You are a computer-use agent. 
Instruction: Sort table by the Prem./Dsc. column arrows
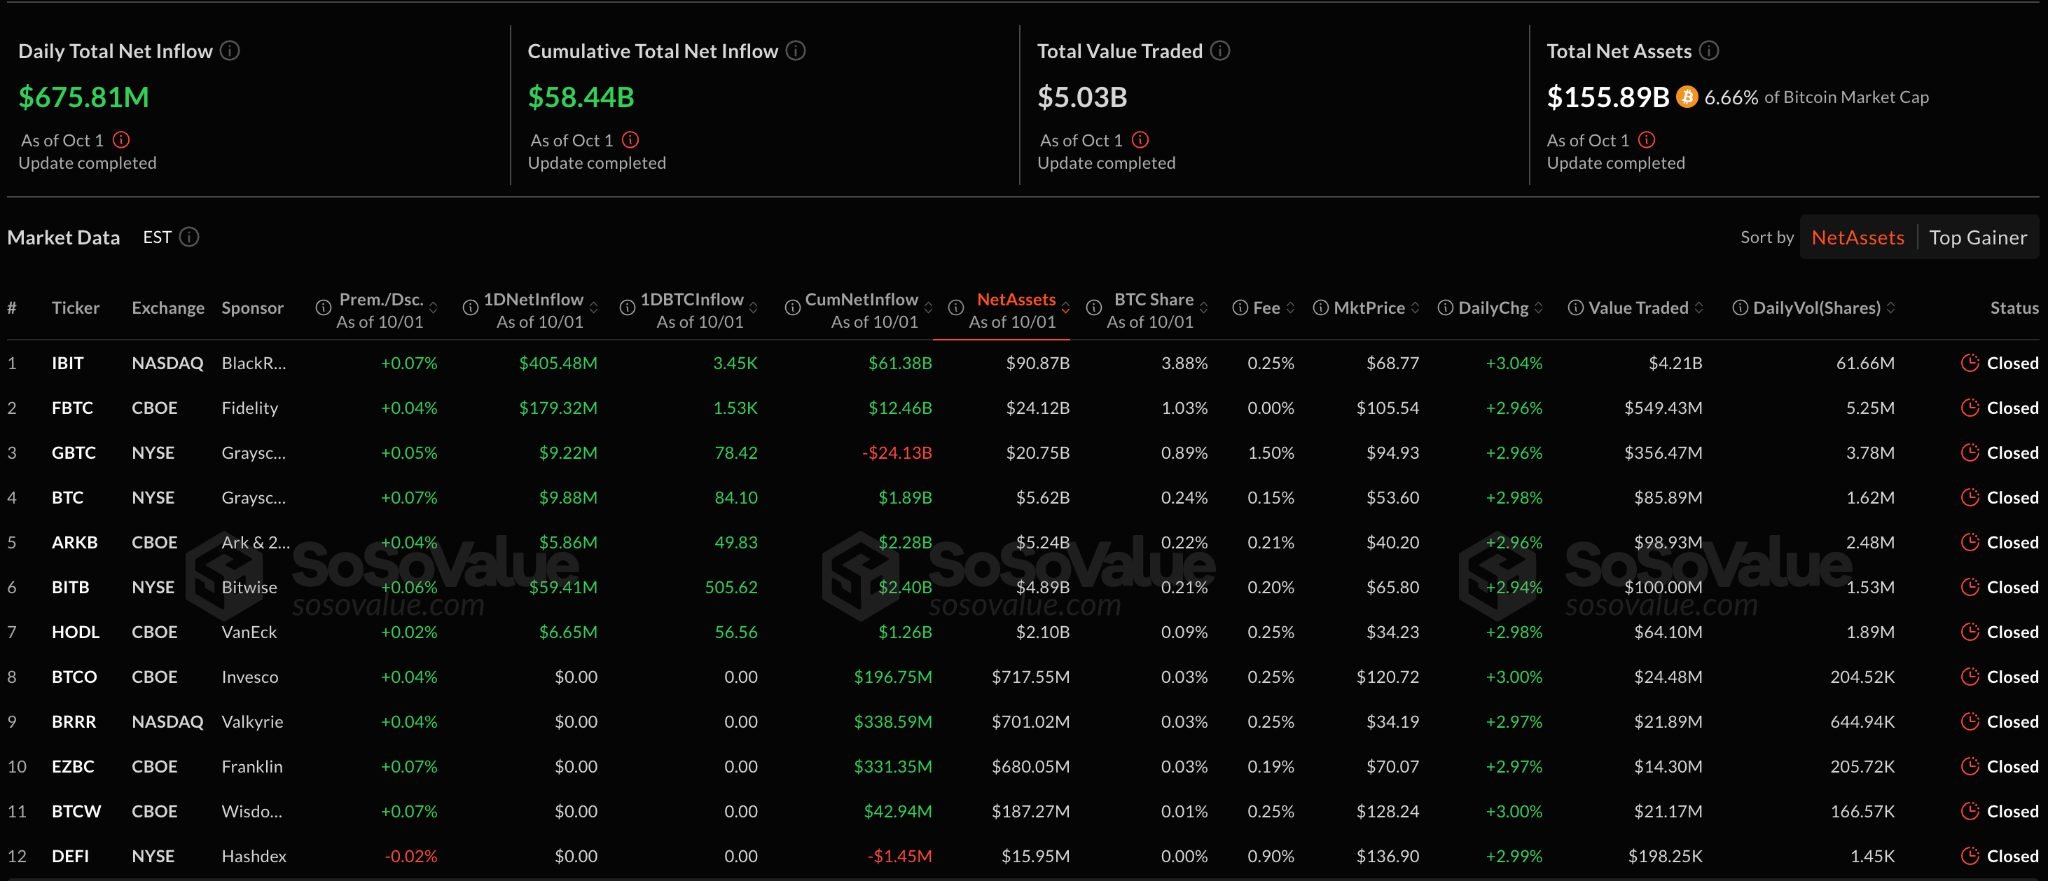point(433,308)
